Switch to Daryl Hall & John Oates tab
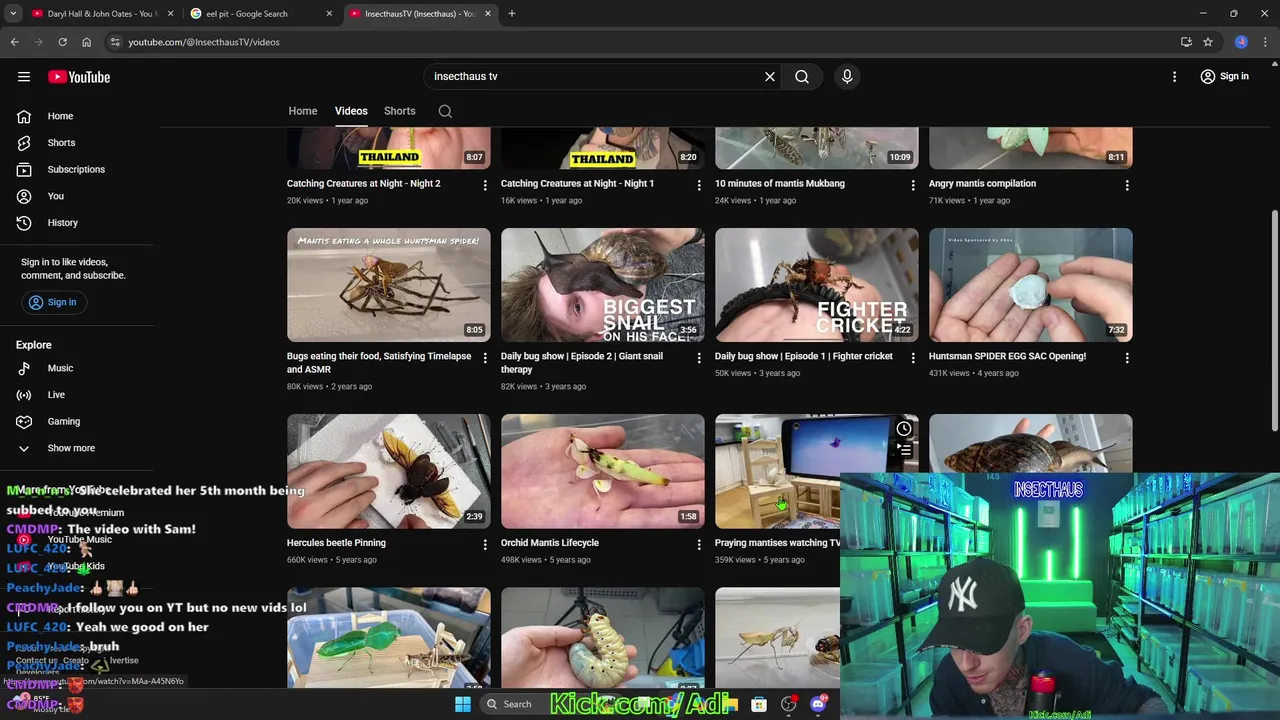The width and height of the screenshot is (1280, 720). 100,14
